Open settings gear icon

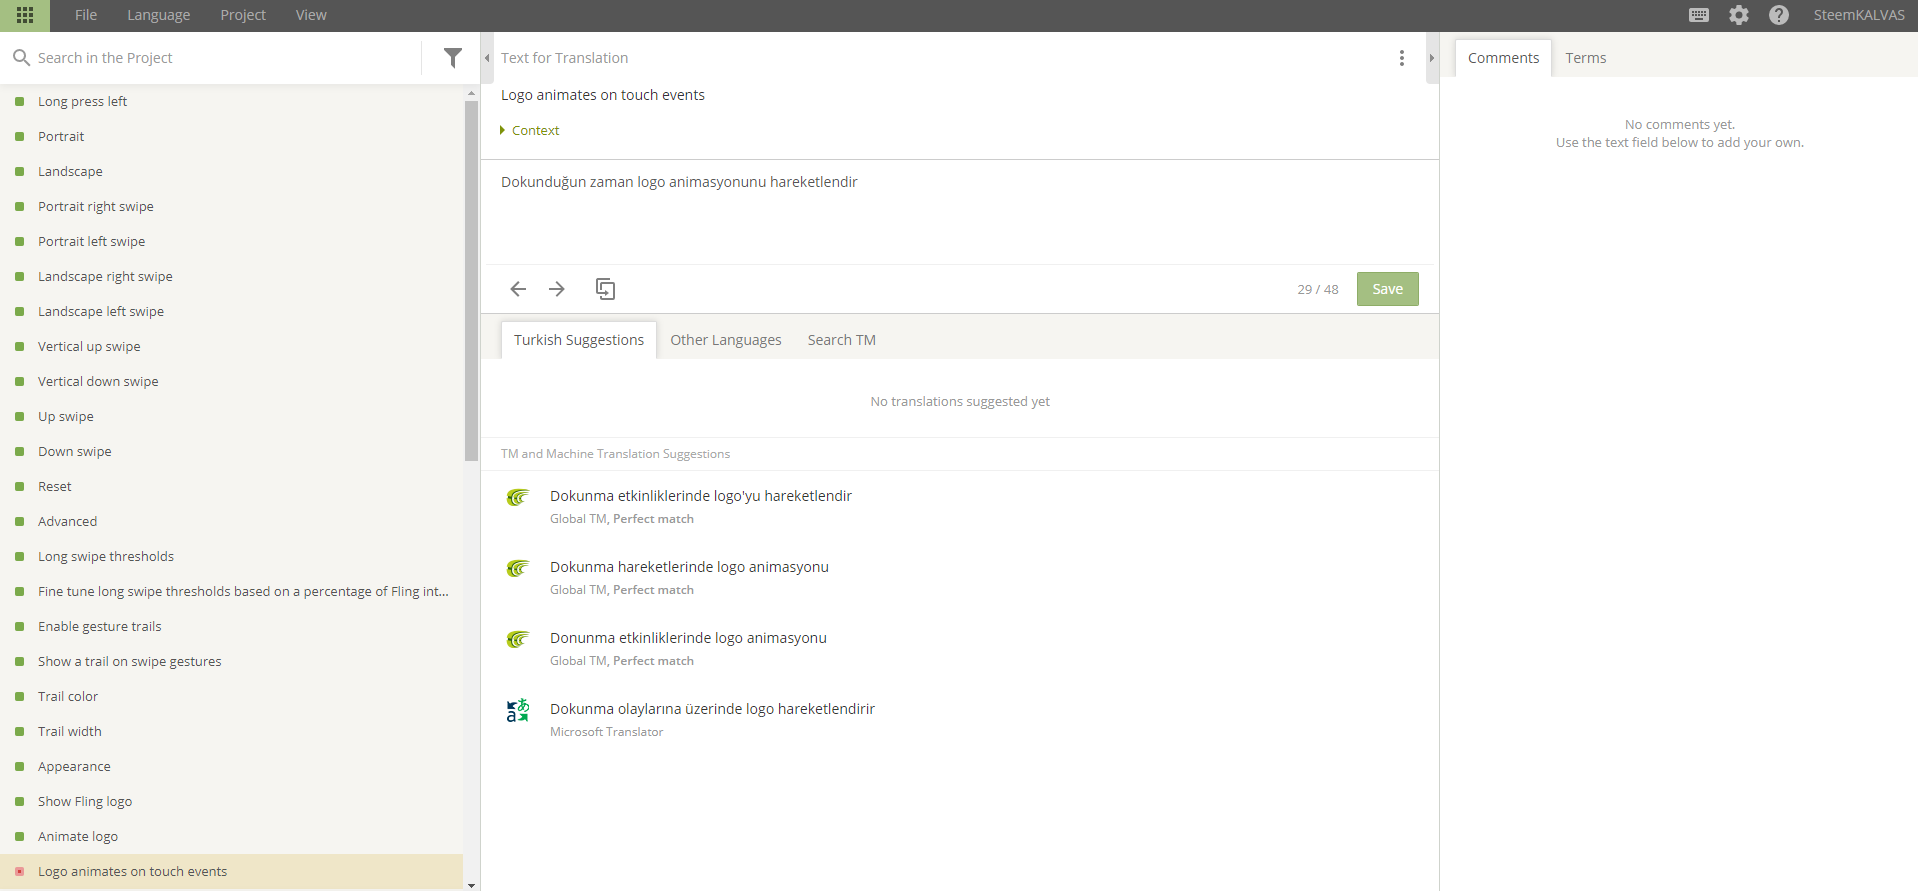click(1739, 15)
